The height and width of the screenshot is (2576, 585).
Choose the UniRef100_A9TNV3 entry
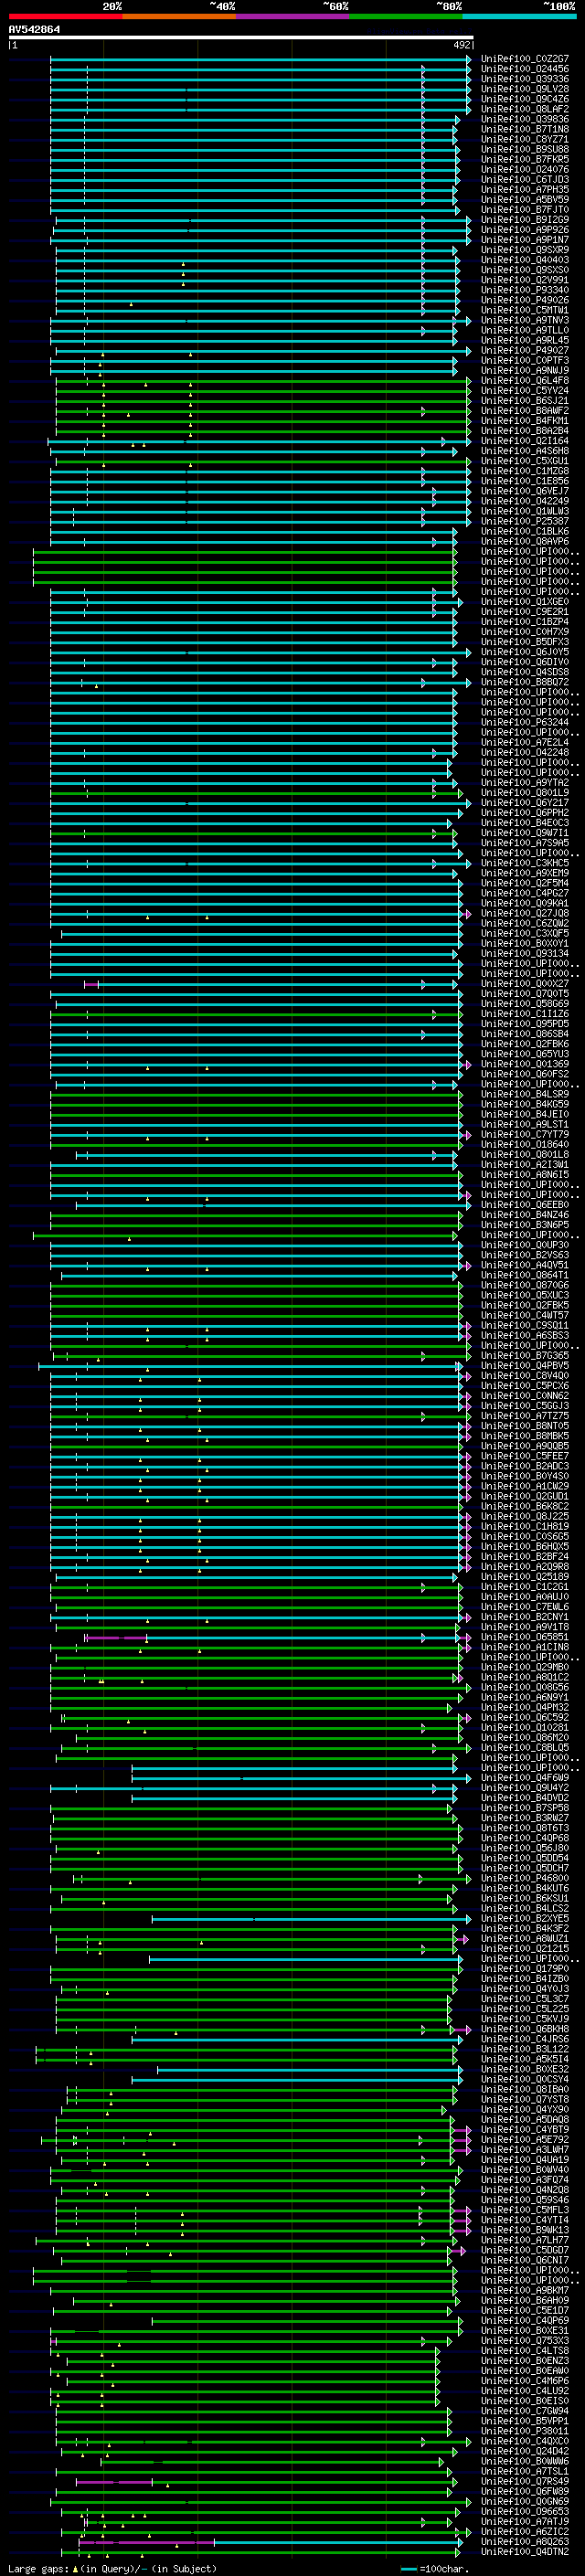click(x=525, y=320)
